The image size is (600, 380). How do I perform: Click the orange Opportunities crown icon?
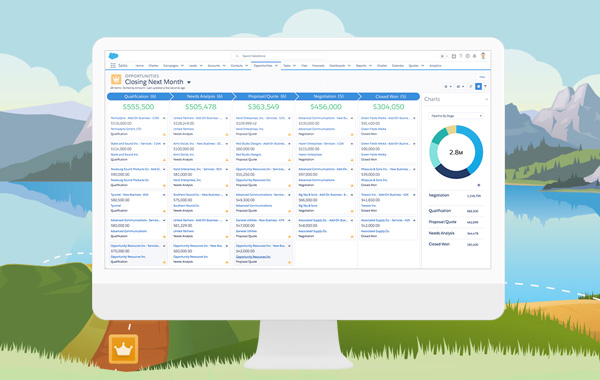[116, 80]
